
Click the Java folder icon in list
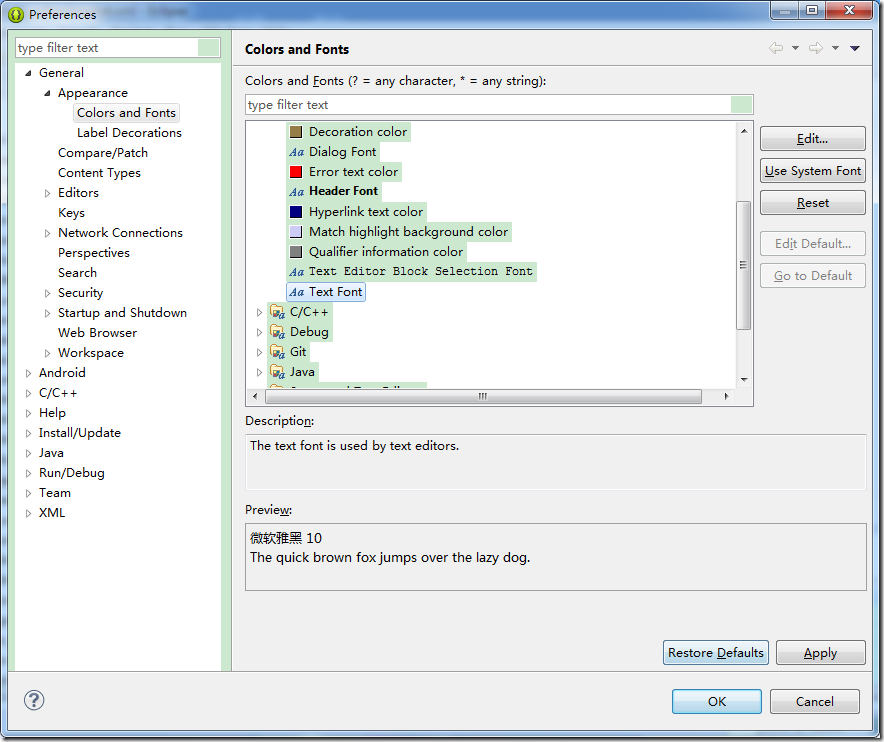277,372
